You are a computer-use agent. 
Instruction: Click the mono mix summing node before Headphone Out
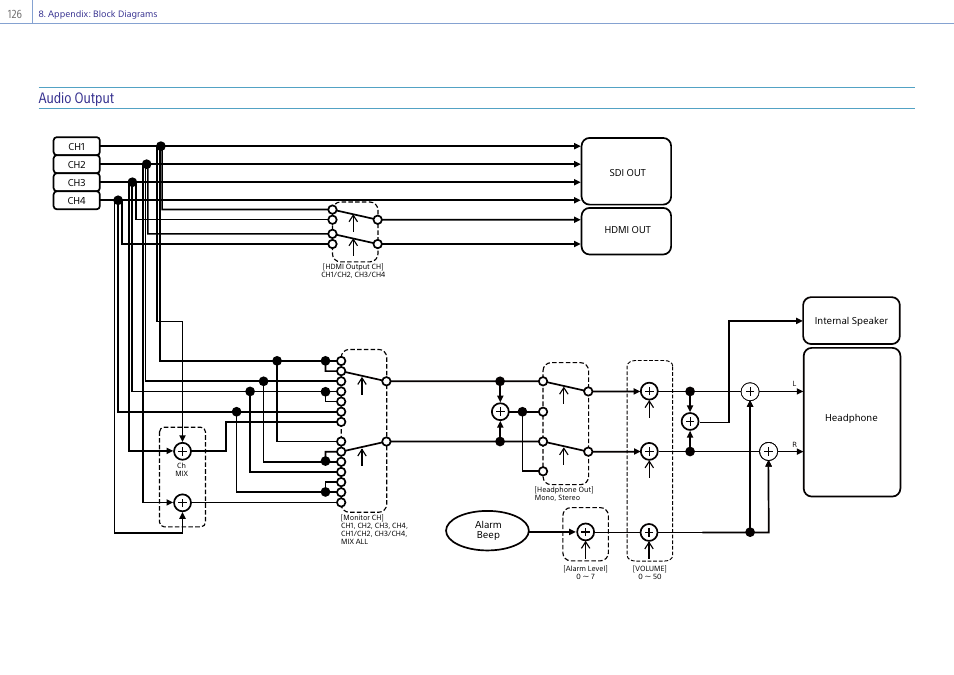pyautogui.click(x=500, y=411)
